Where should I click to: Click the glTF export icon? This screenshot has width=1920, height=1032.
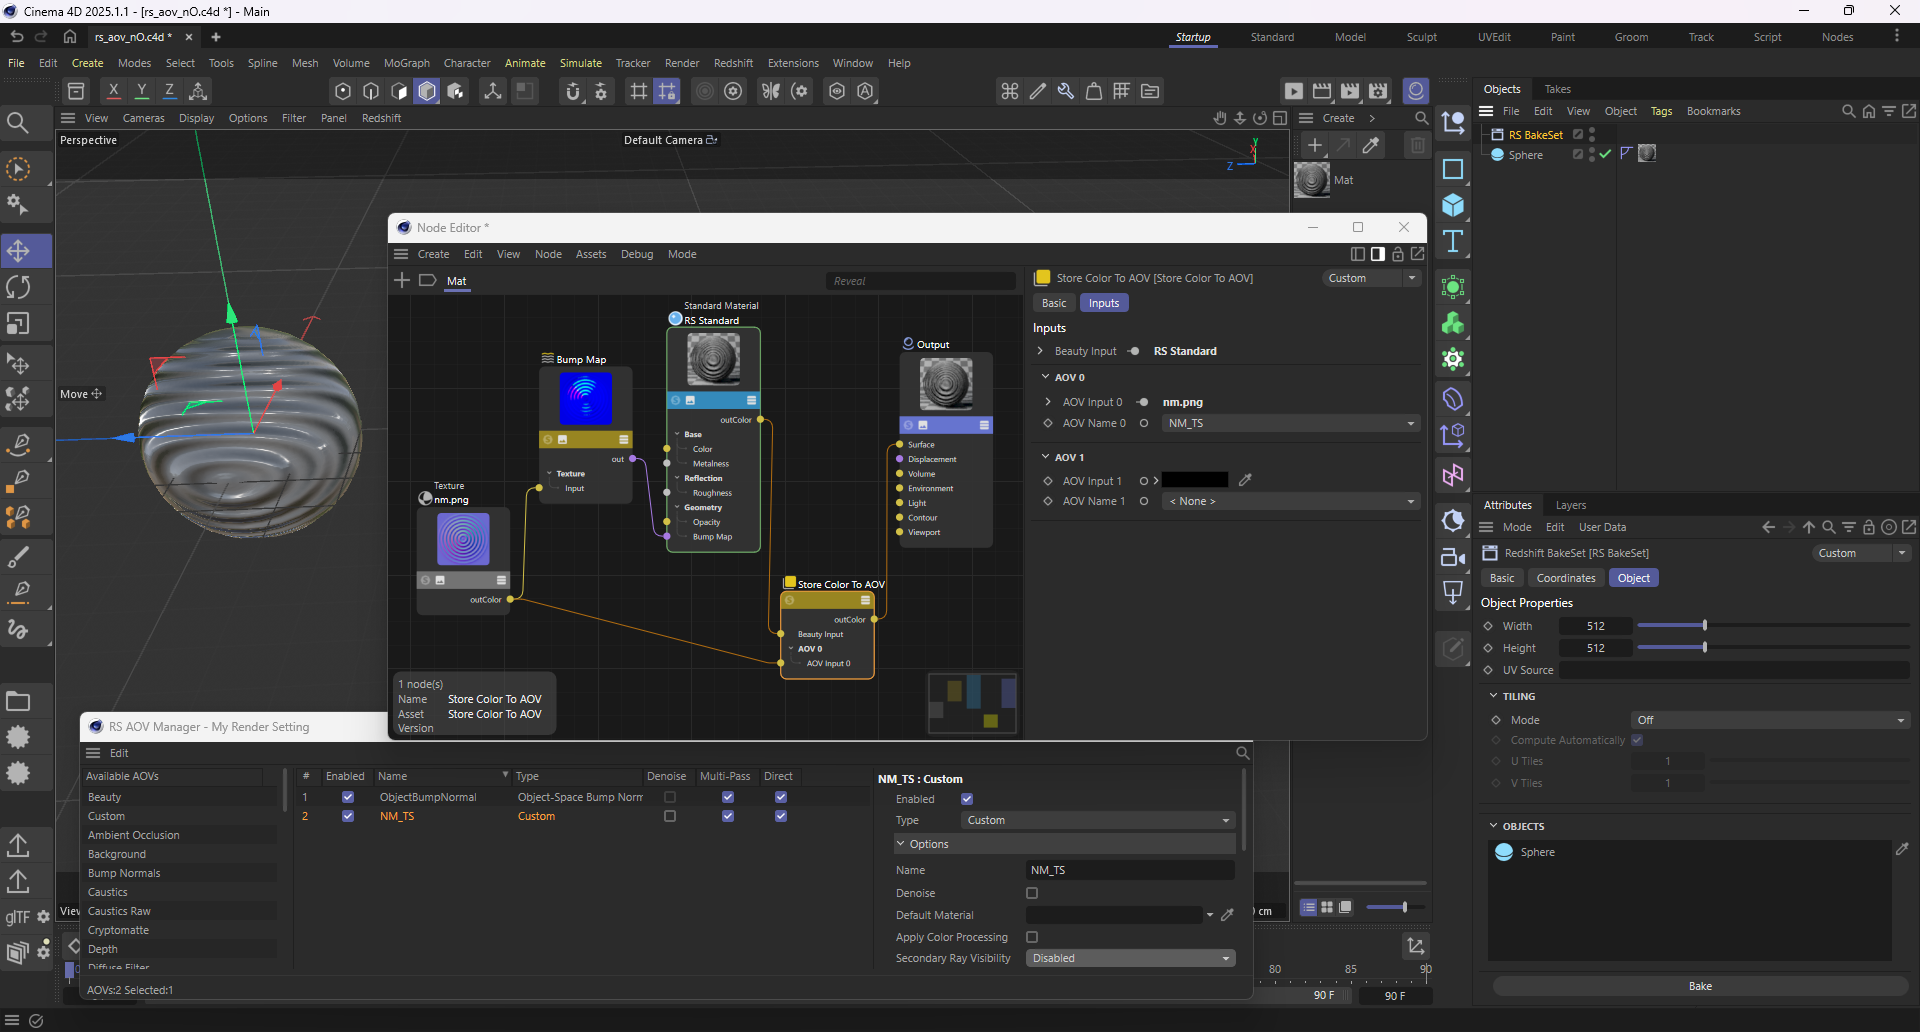[x=18, y=917]
